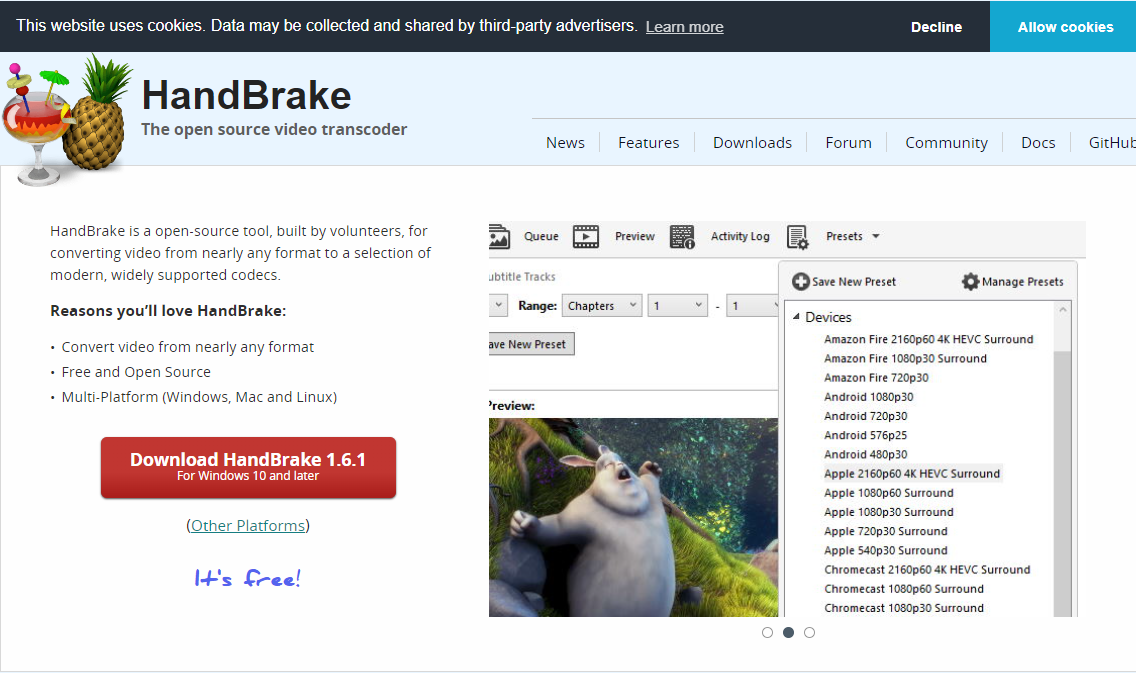Viewport: 1136px width, 673px height.
Task: Click the Activity Log icon
Action: coord(682,236)
